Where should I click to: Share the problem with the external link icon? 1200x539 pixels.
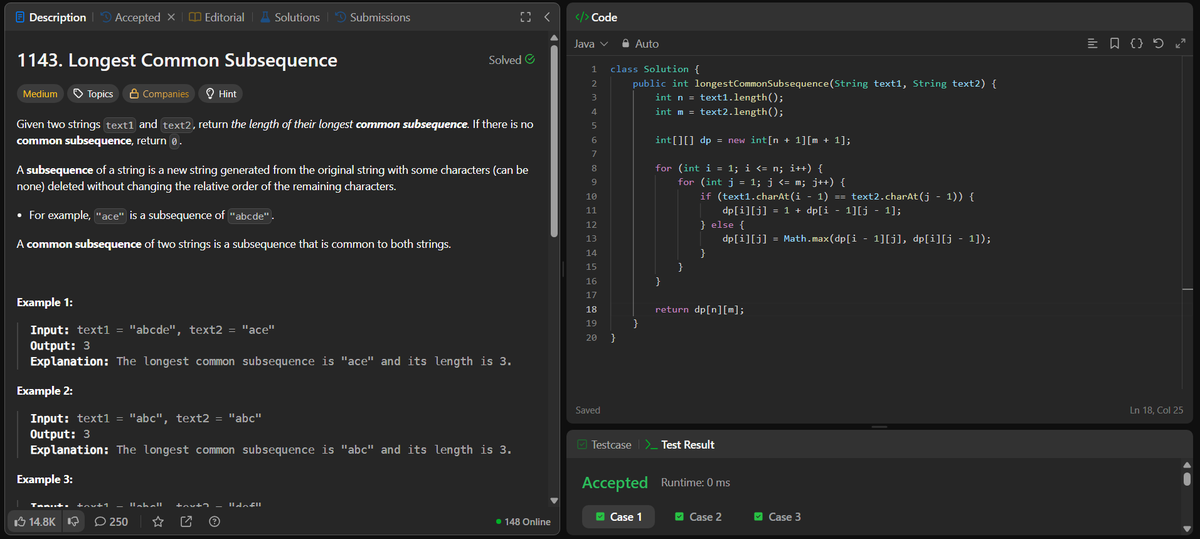(186, 521)
